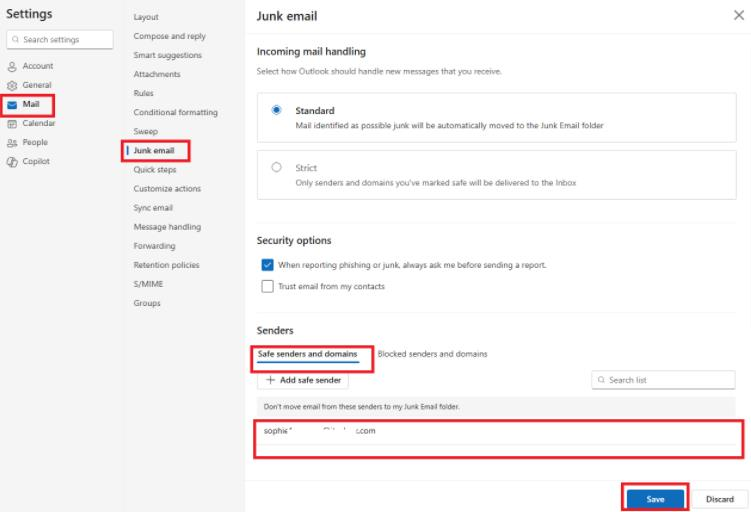Switch to Blocked senders and domains tab
Image resolution: width=751 pixels, height=512 pixels.
432,354
